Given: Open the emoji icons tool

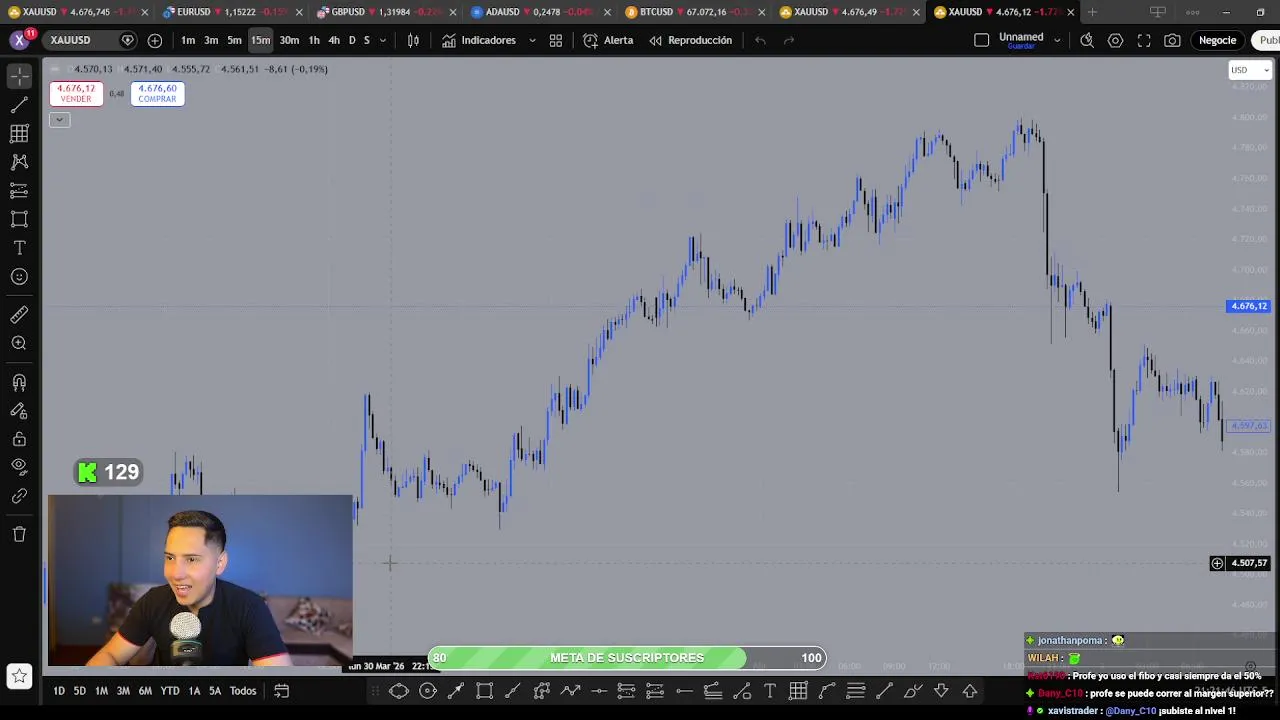Looking at the screenshot, I should [19, 277].
